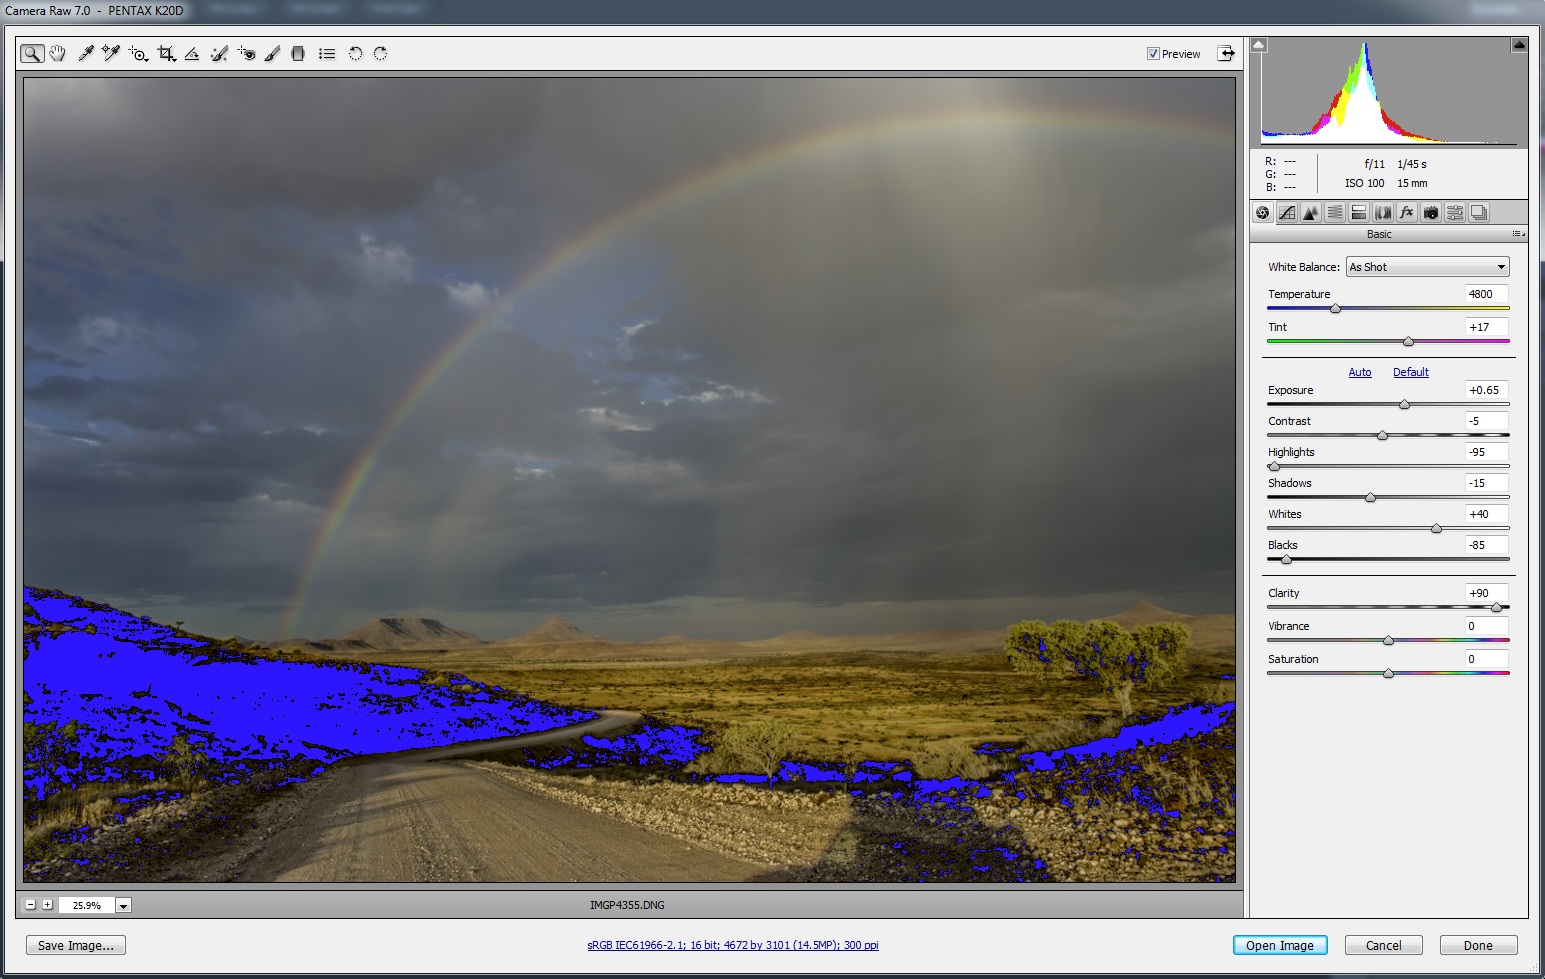Image resolution: width=1545 pixels, height=979 pixels.
Task: Zoom in with the plus button
Action: click(x=47, y=905)
